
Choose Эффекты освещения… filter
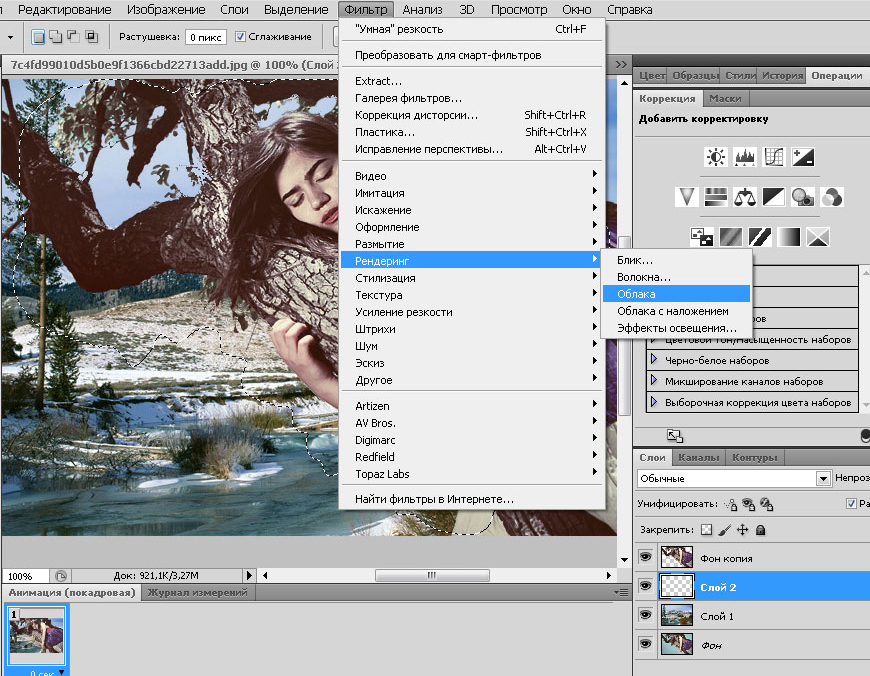click(676, 329)
